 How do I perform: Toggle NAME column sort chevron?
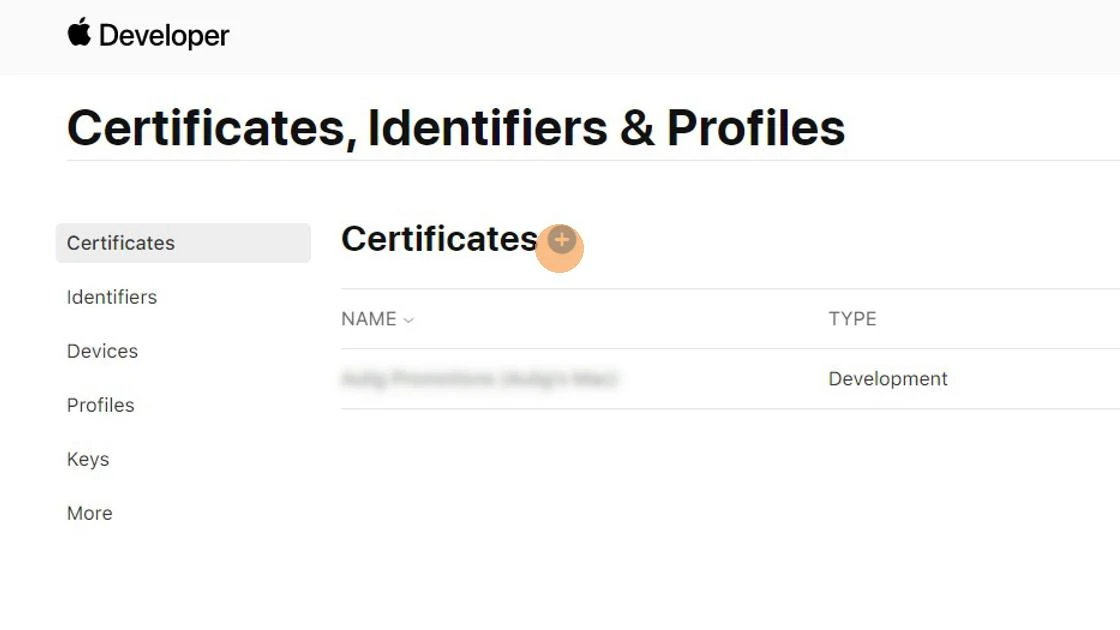(408, 320)
